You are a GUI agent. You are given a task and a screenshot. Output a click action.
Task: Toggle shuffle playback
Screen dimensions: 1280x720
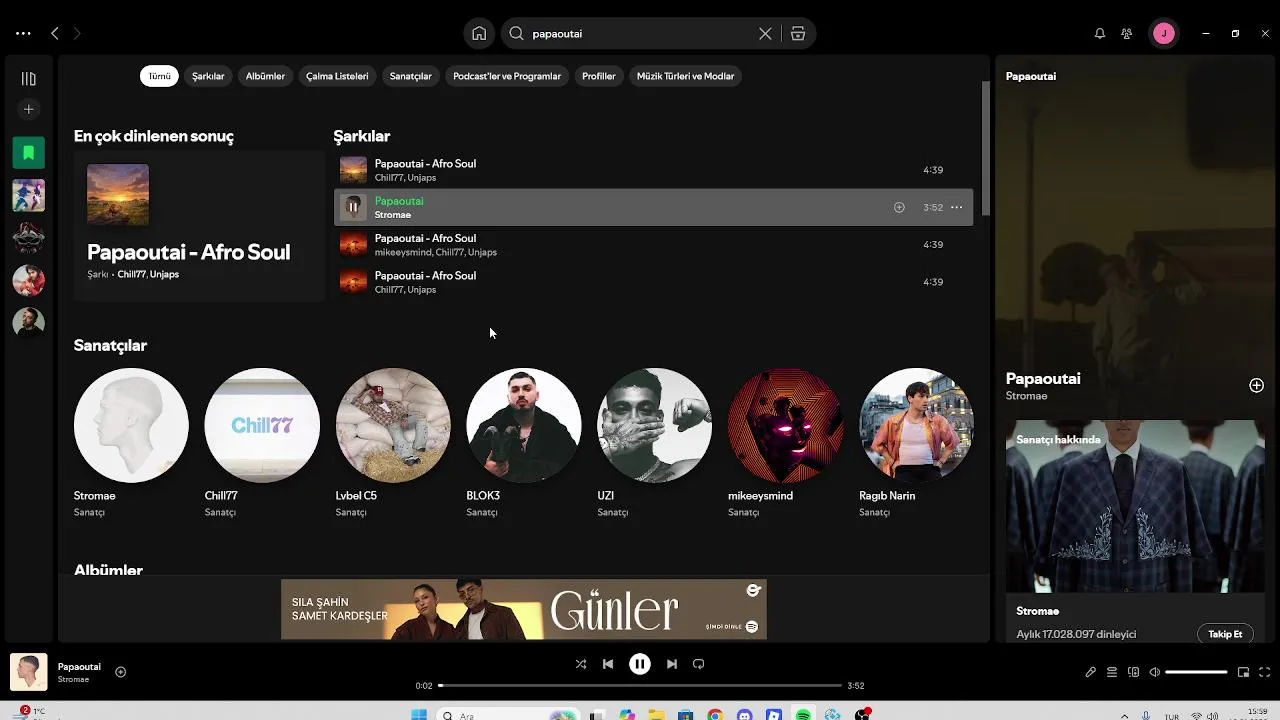pos(581,664)
